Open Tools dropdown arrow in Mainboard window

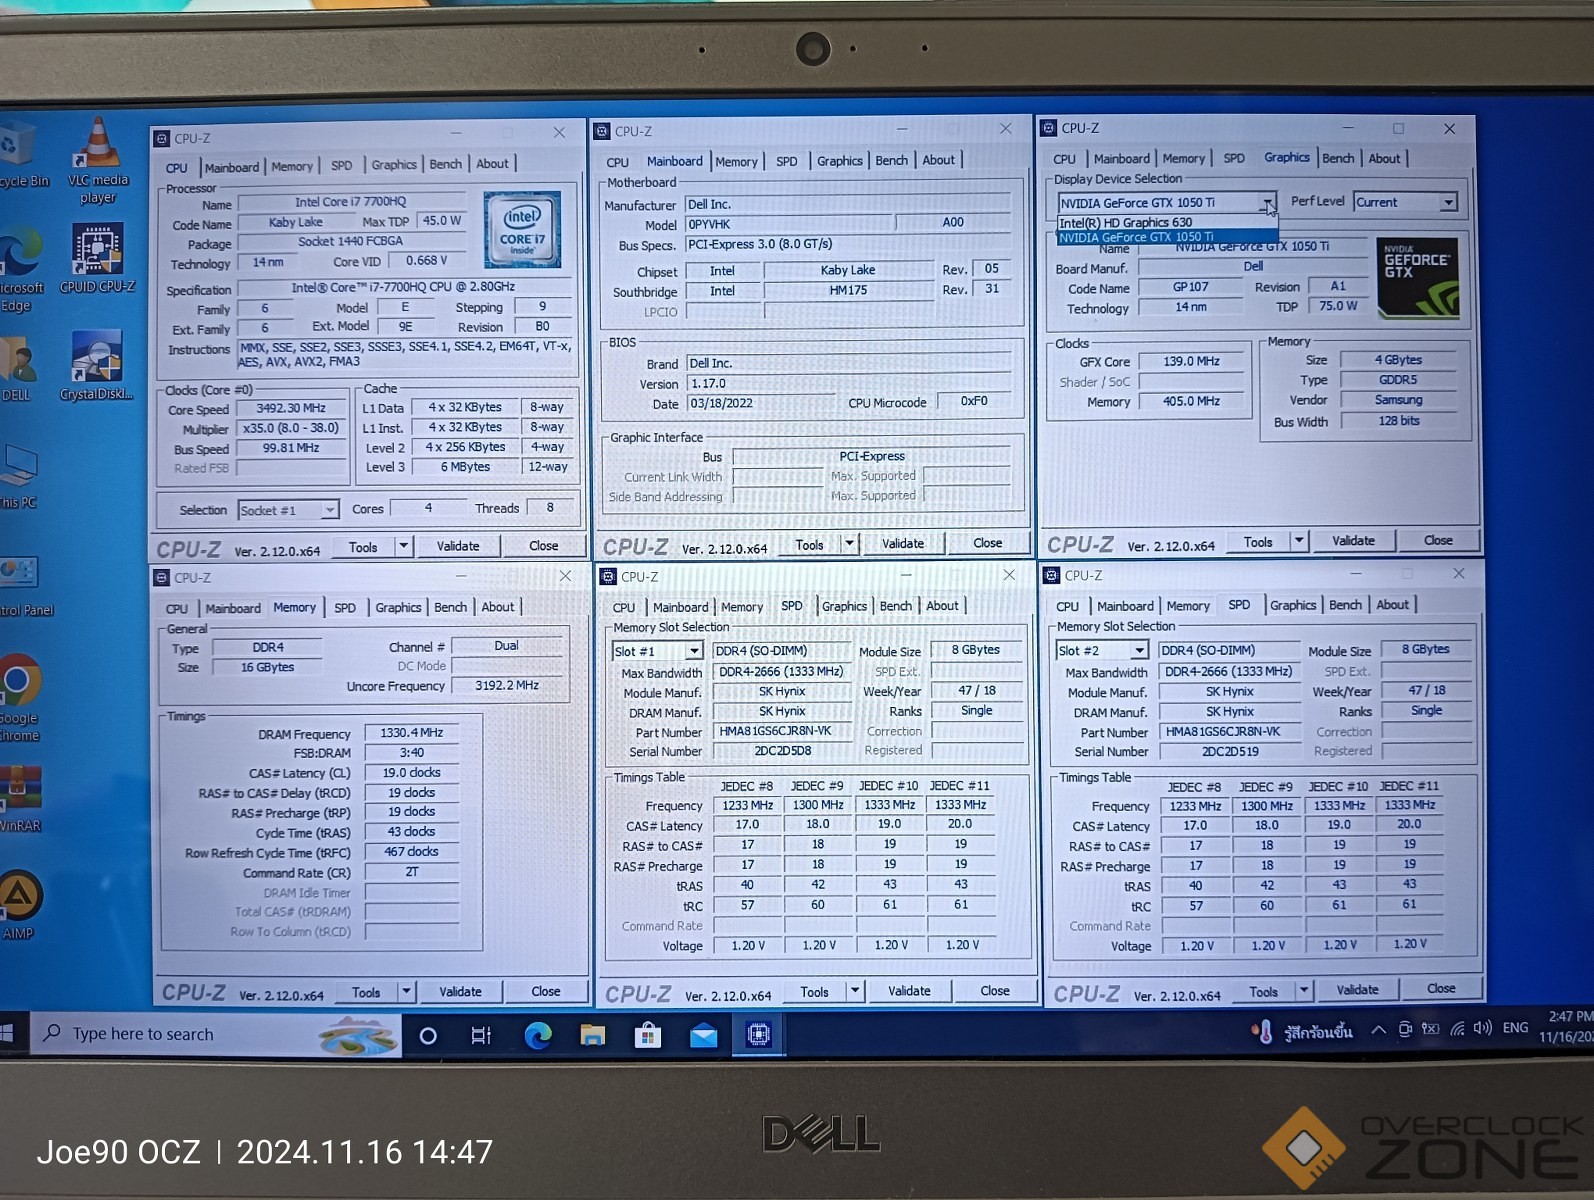[x=850, y=543]
